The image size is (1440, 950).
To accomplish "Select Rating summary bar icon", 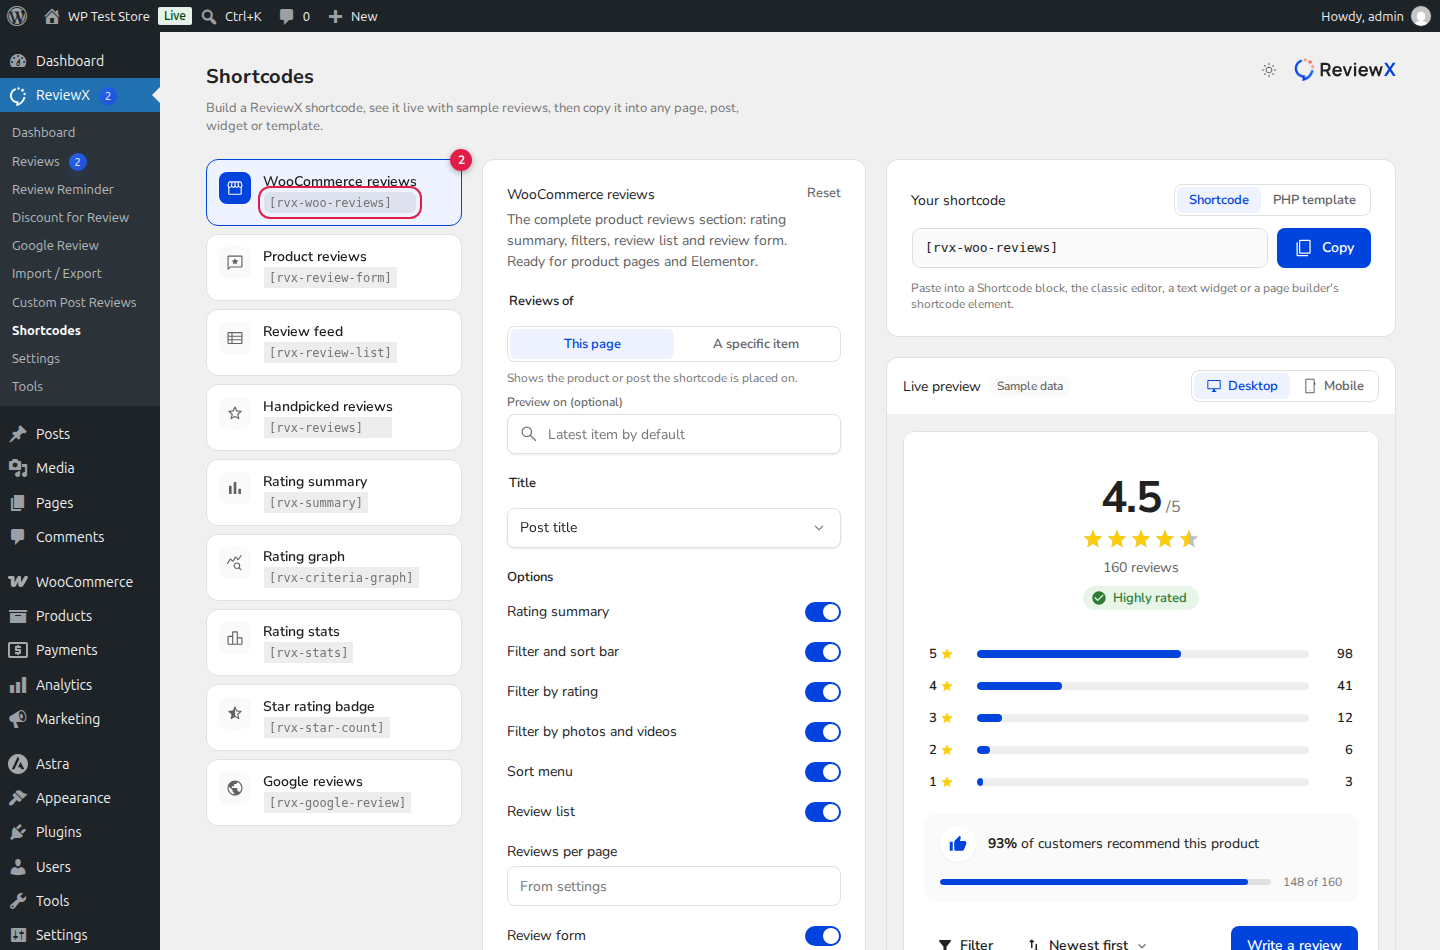I will (x=235, y=488).
